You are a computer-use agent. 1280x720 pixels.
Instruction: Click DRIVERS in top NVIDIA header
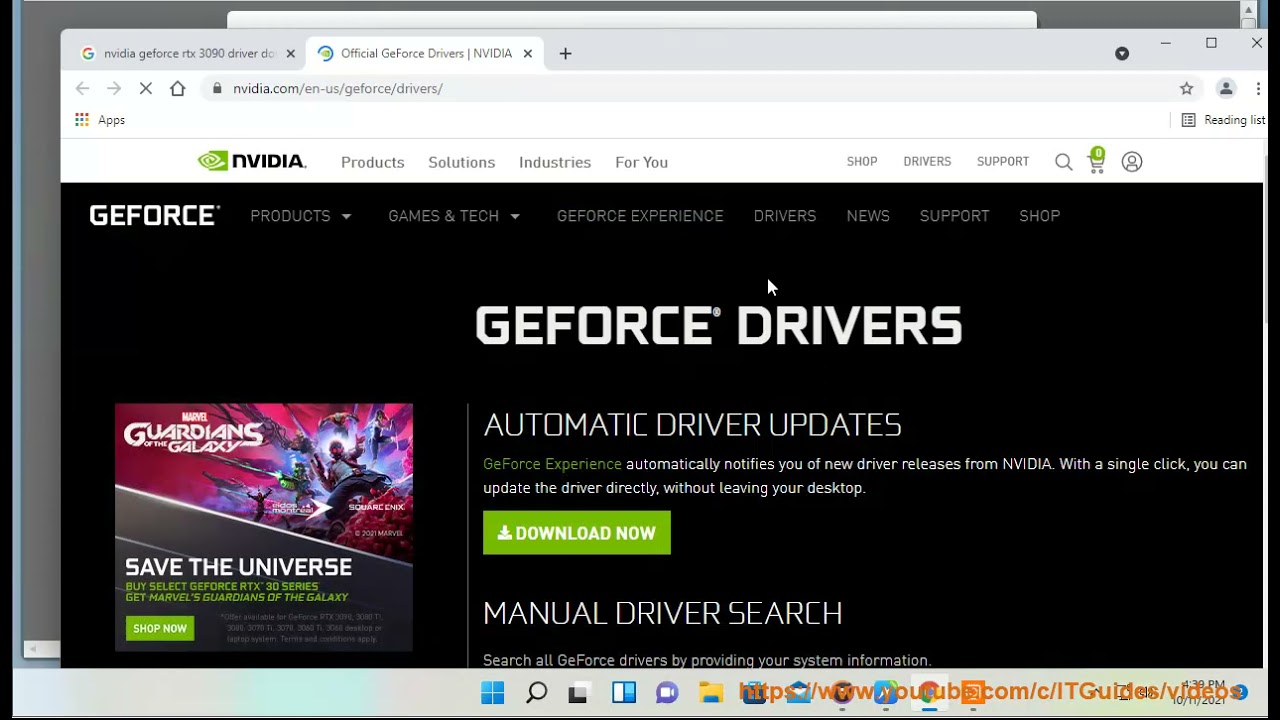point(927,162)
